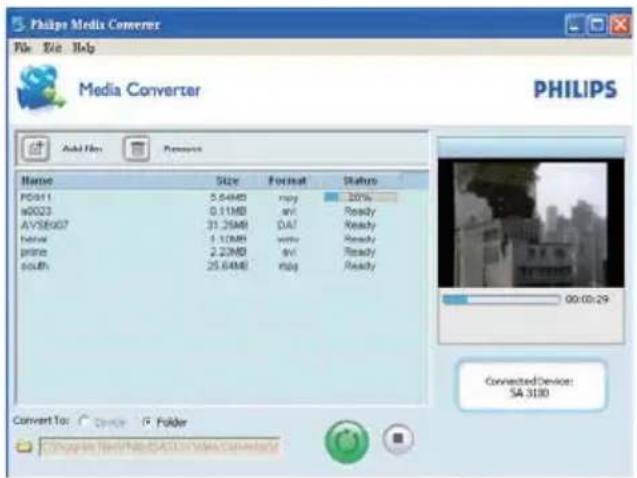
Task: Select the south file row
Action: 221,266
